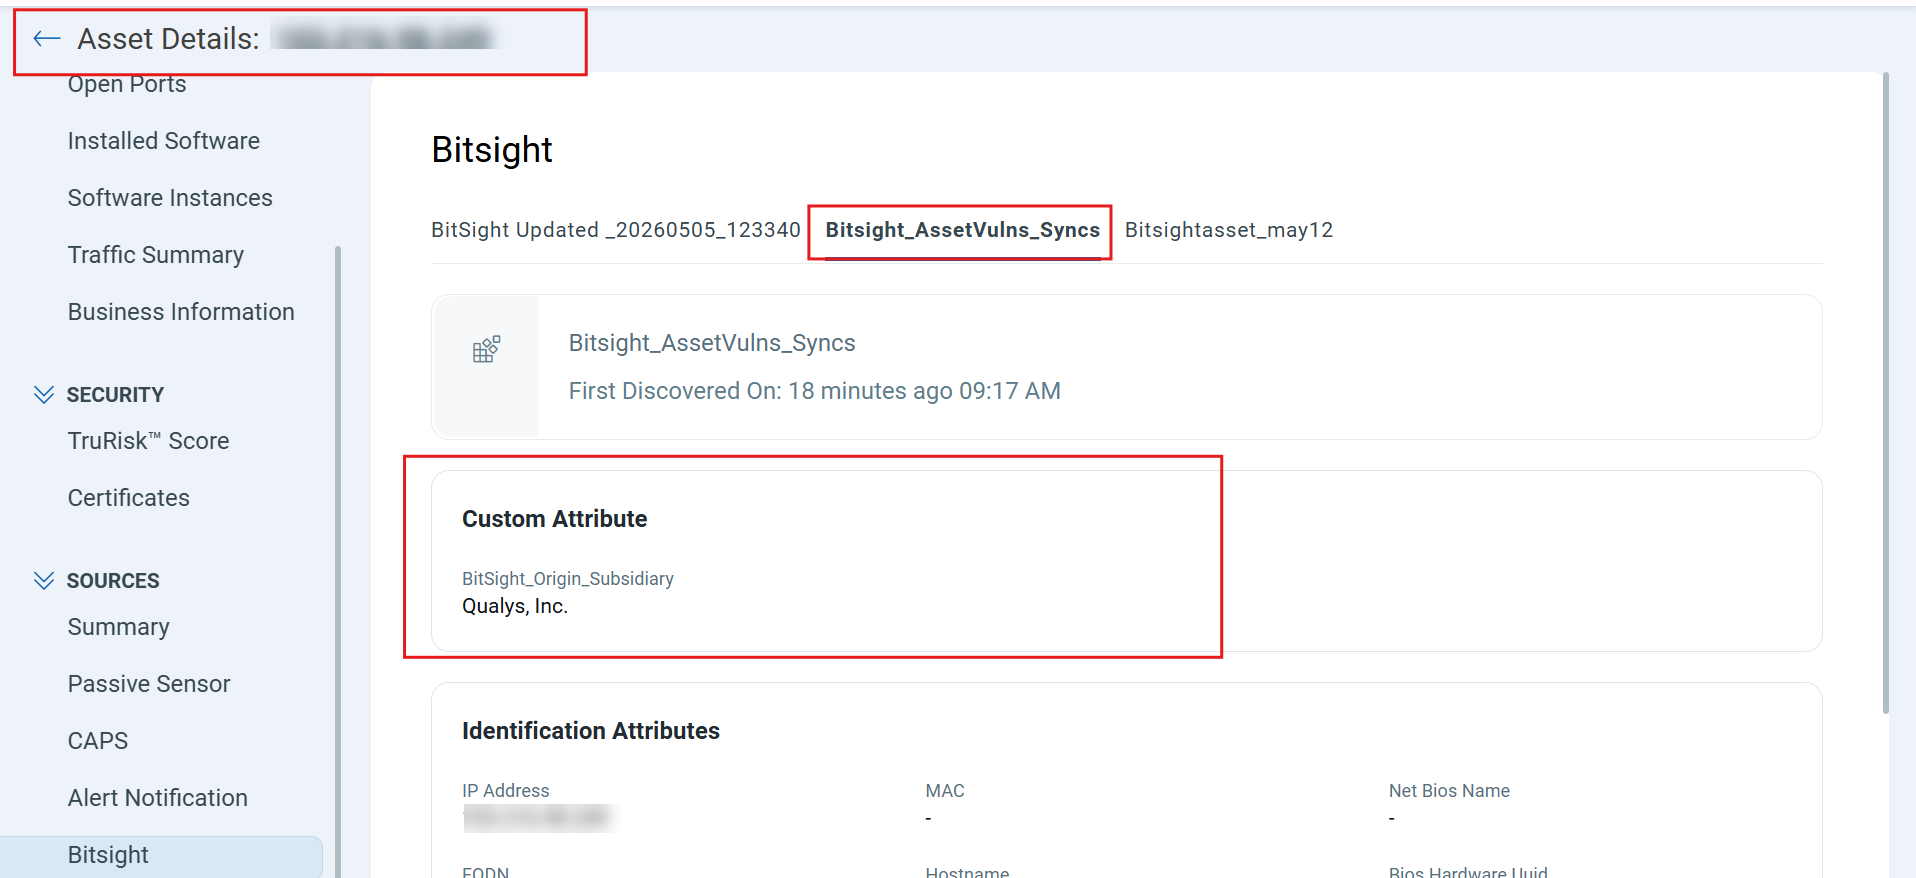1916x878 pixels.
Task: Click the main page vertical scrollbar
Action: (x=1886, y=392)
